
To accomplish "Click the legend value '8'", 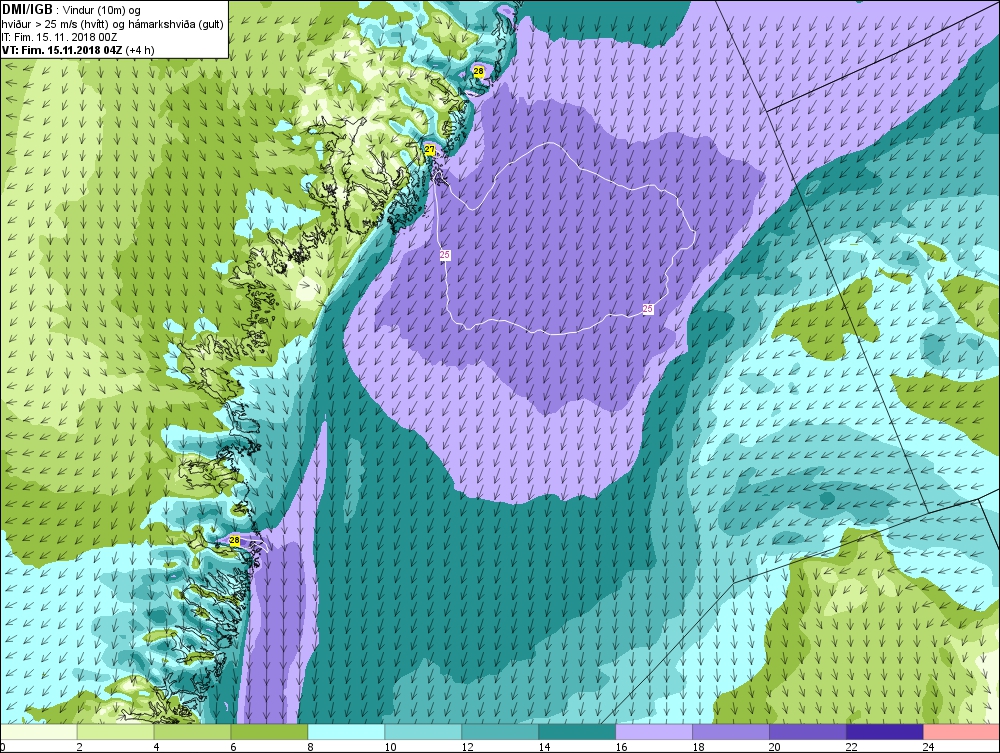I will (x=311, y=747).
